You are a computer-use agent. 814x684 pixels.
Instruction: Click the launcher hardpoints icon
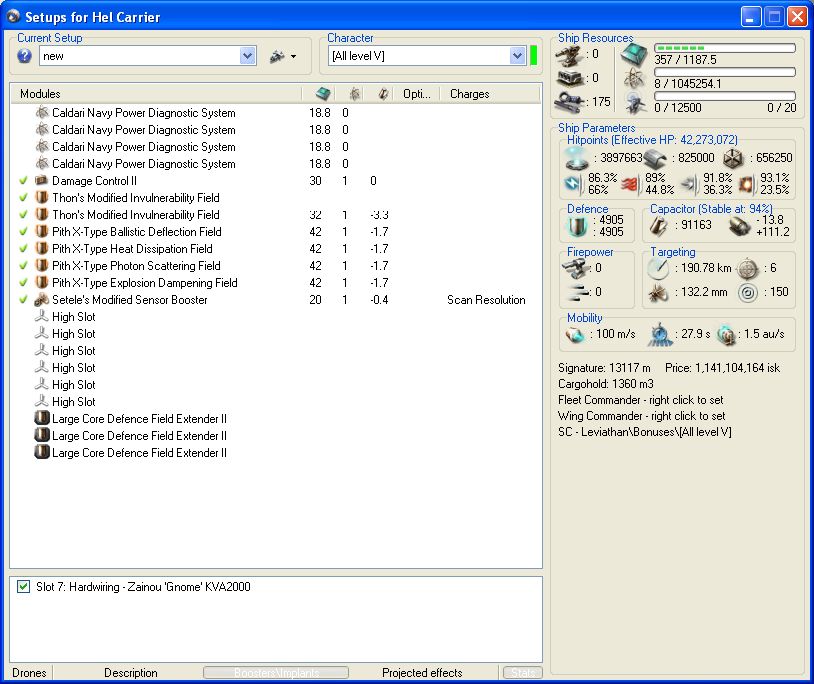tap(570, 78)
